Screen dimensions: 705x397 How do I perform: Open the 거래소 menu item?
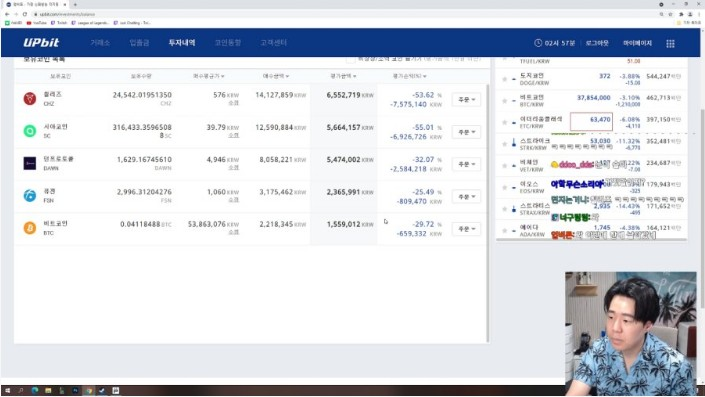(x=100, y=43)
